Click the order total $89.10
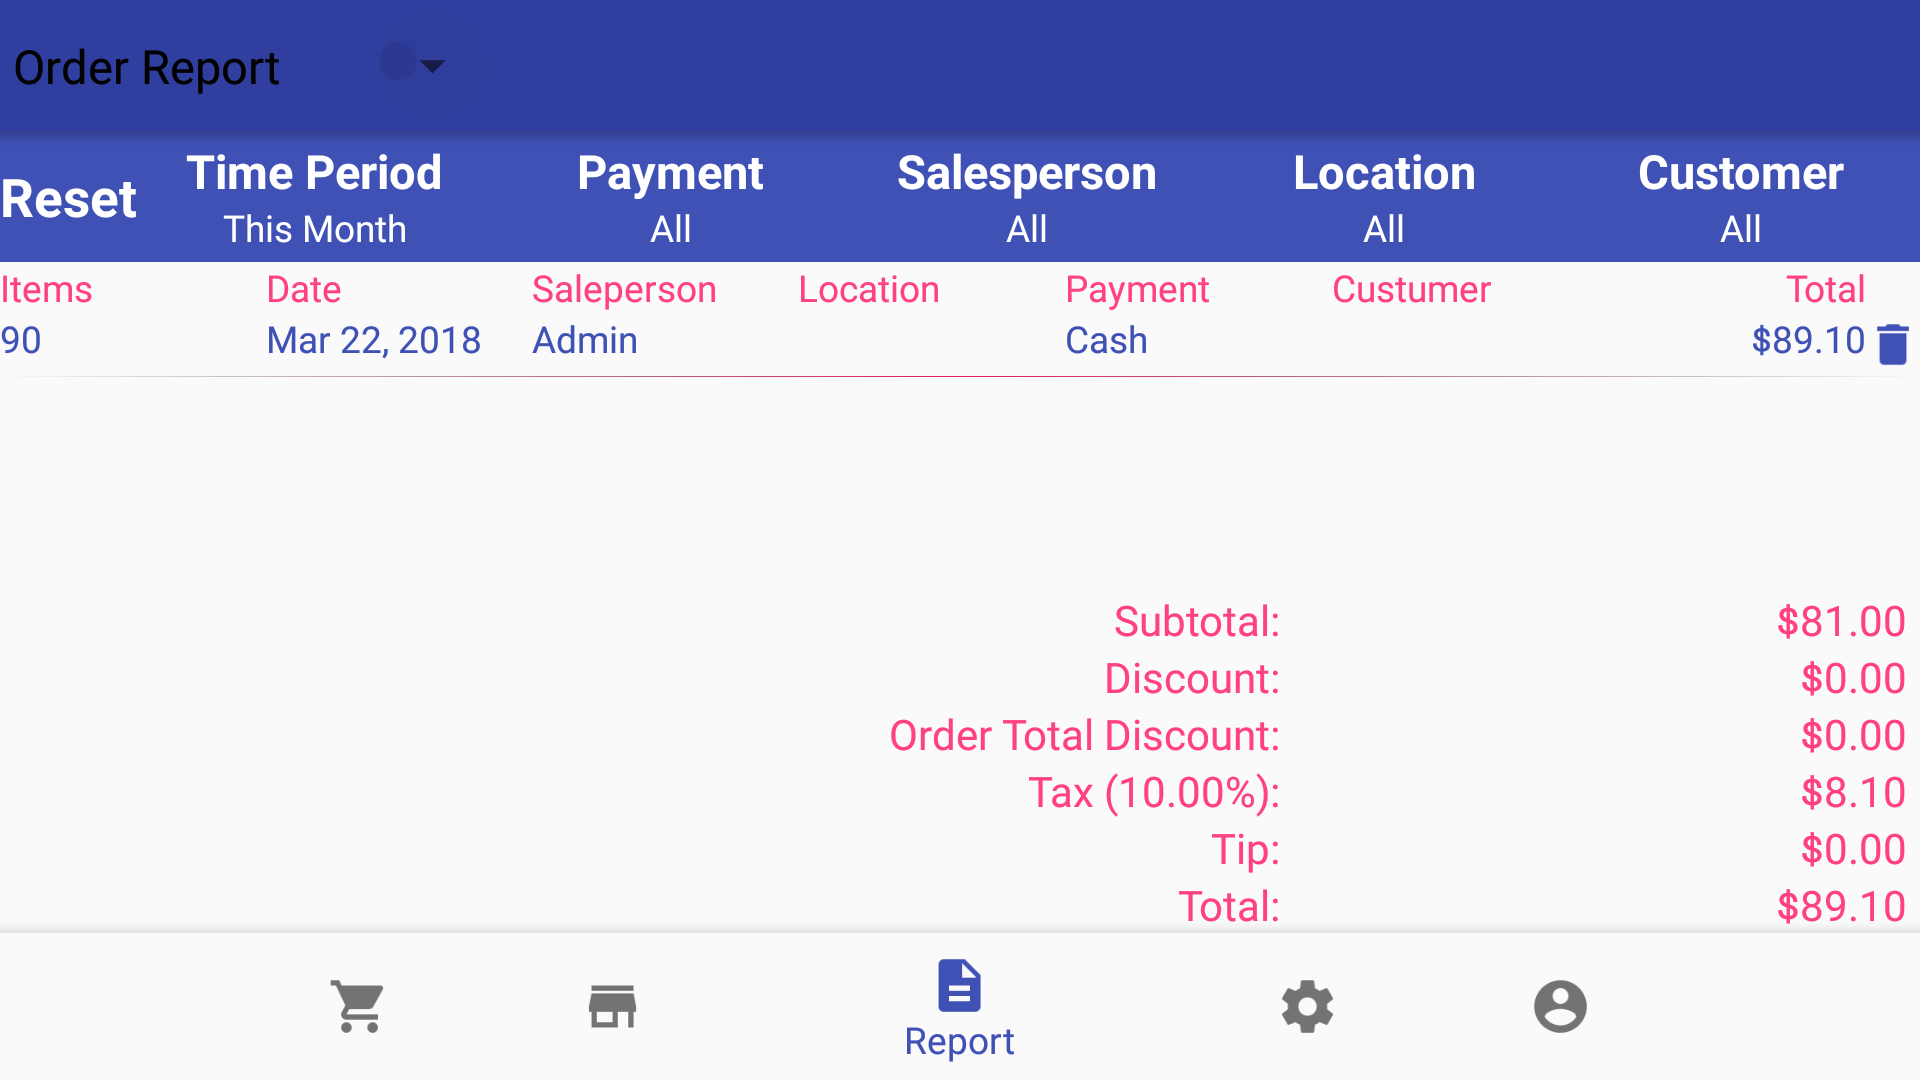This screenshot has height=1080, width=1920. pos(1808,340)
